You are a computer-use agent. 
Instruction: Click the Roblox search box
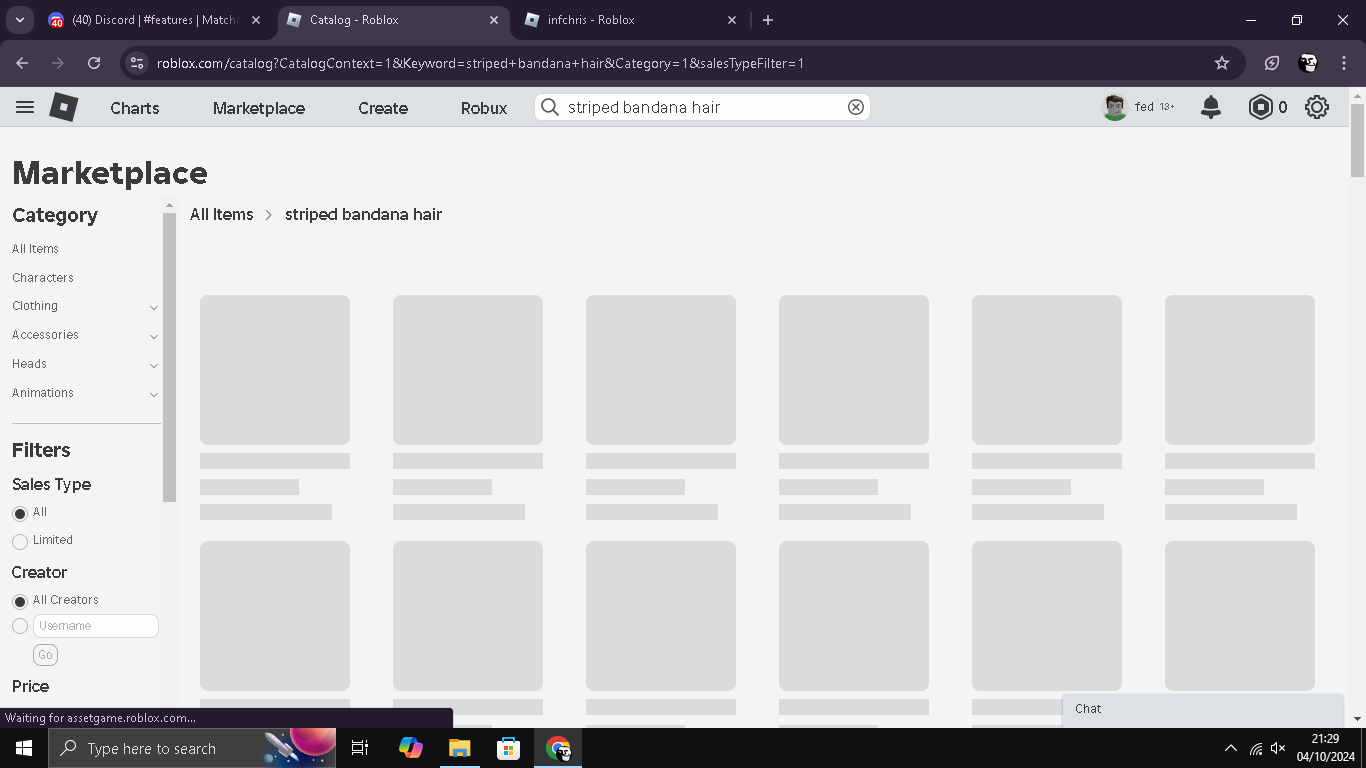(702, 107)
